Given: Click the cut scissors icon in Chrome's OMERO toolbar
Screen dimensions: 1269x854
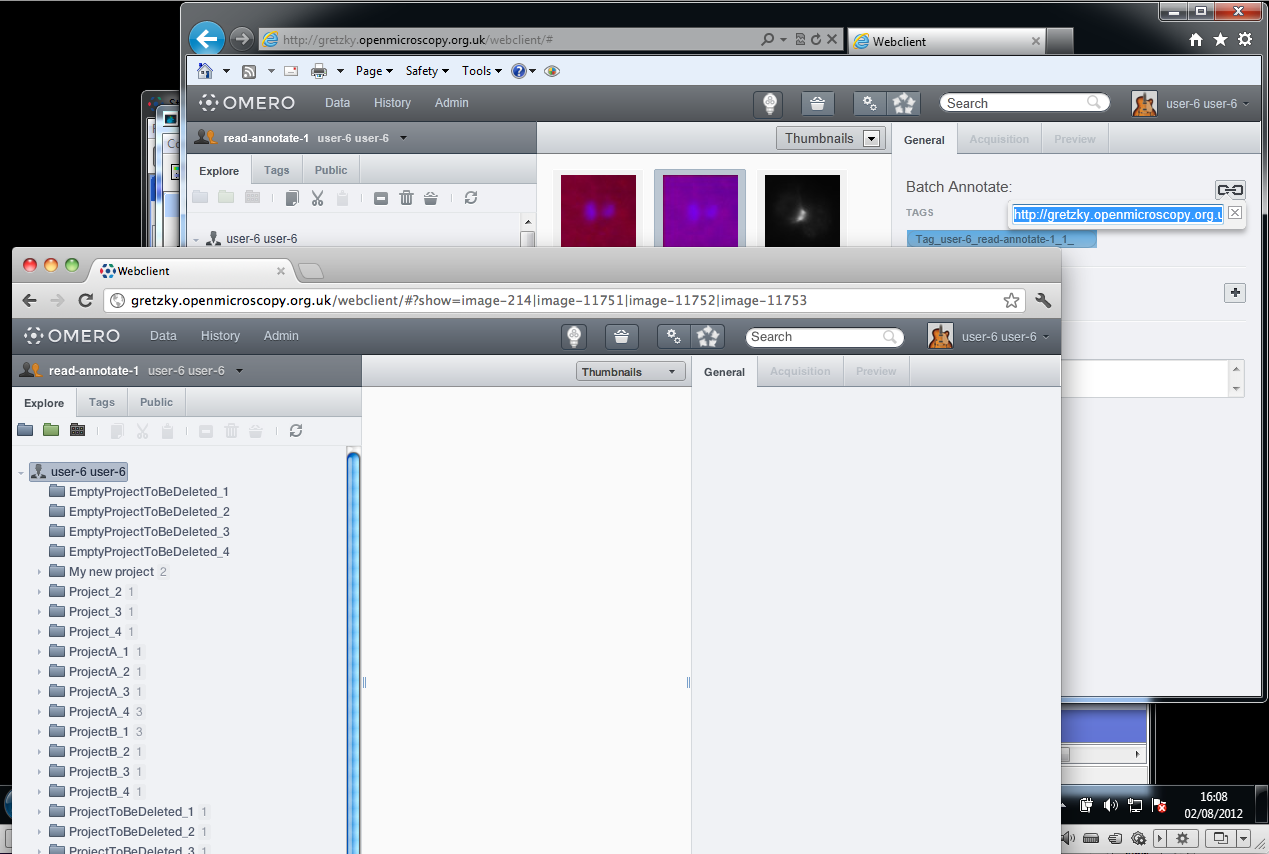Looking at the screenshot, I should click(142, 431).
